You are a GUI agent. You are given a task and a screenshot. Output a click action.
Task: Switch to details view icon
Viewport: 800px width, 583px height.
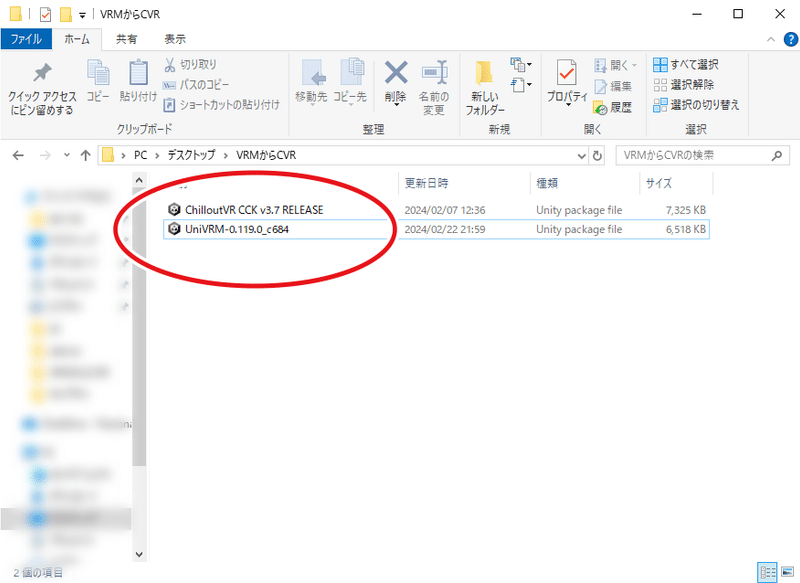point(768,572)
